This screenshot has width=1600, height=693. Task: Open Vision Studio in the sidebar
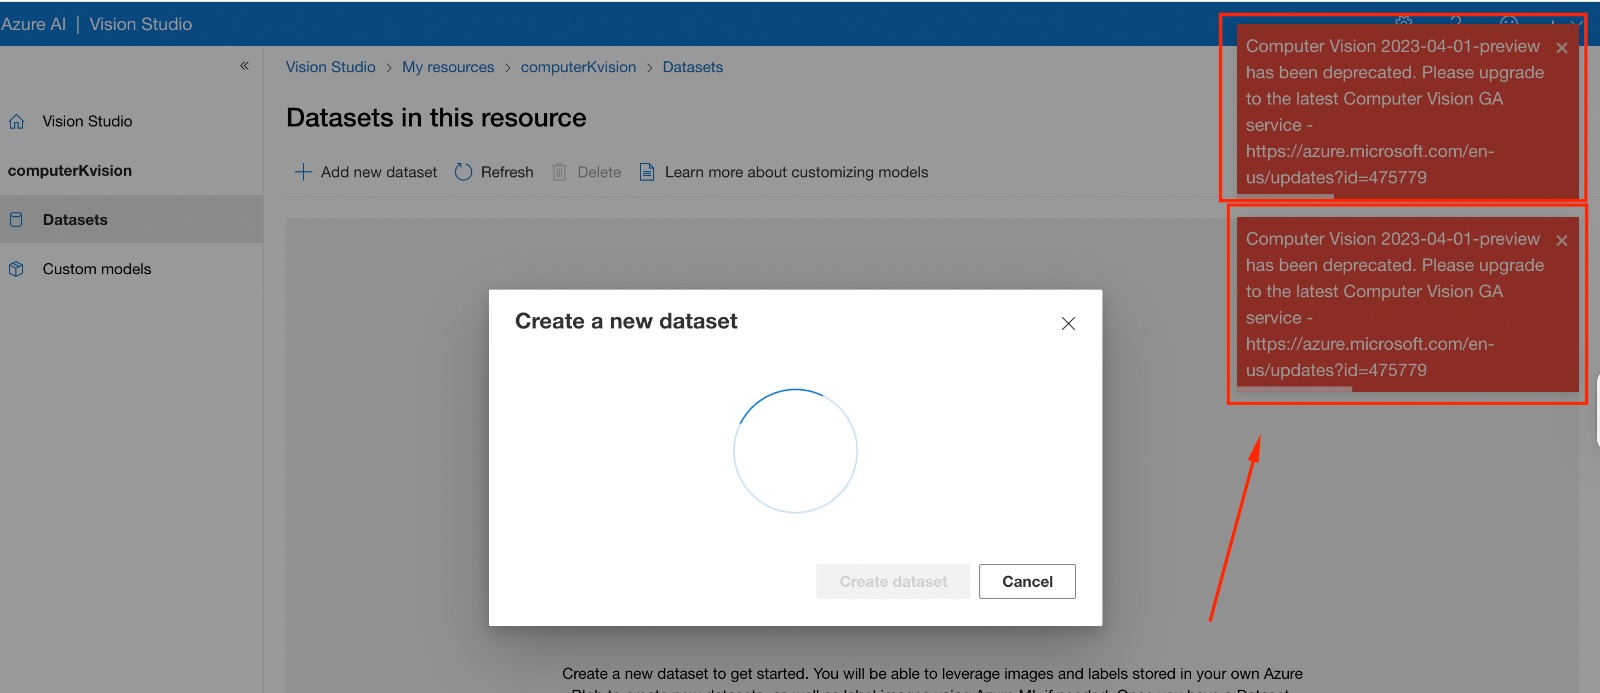pos(87,121)
